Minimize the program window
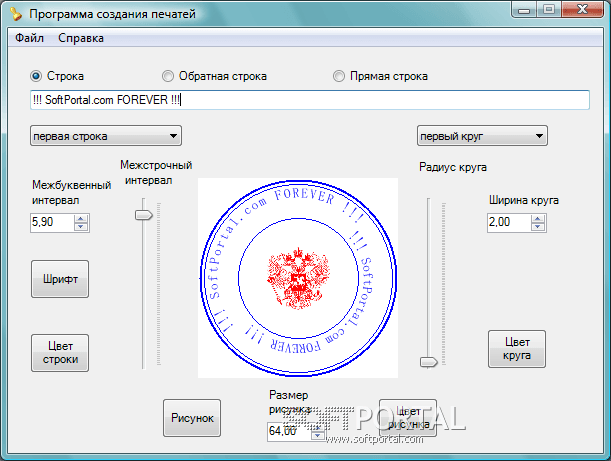Screen dimensions: 611x461 524,10
